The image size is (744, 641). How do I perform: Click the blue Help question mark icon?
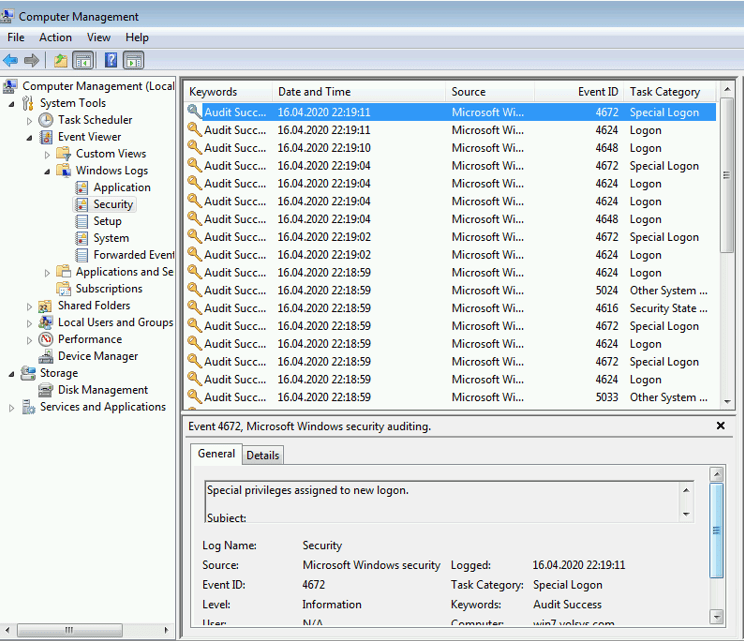tap(111, 60)
